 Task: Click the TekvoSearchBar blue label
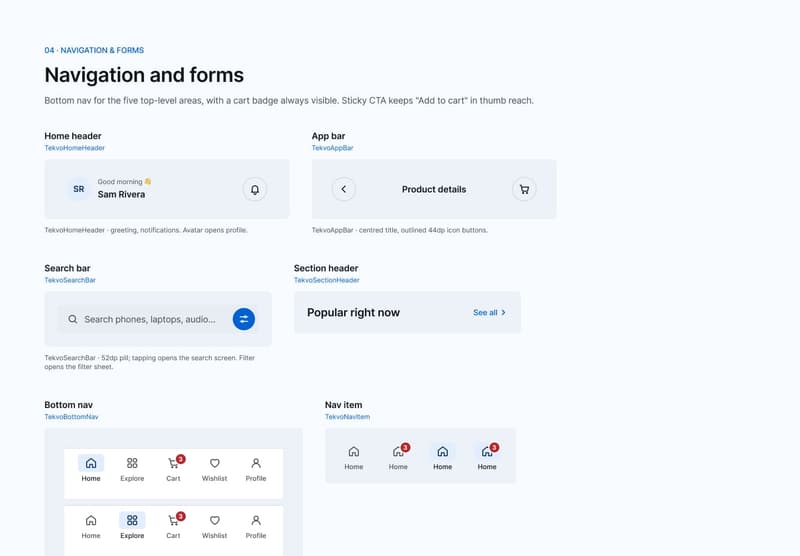(70, 280)
